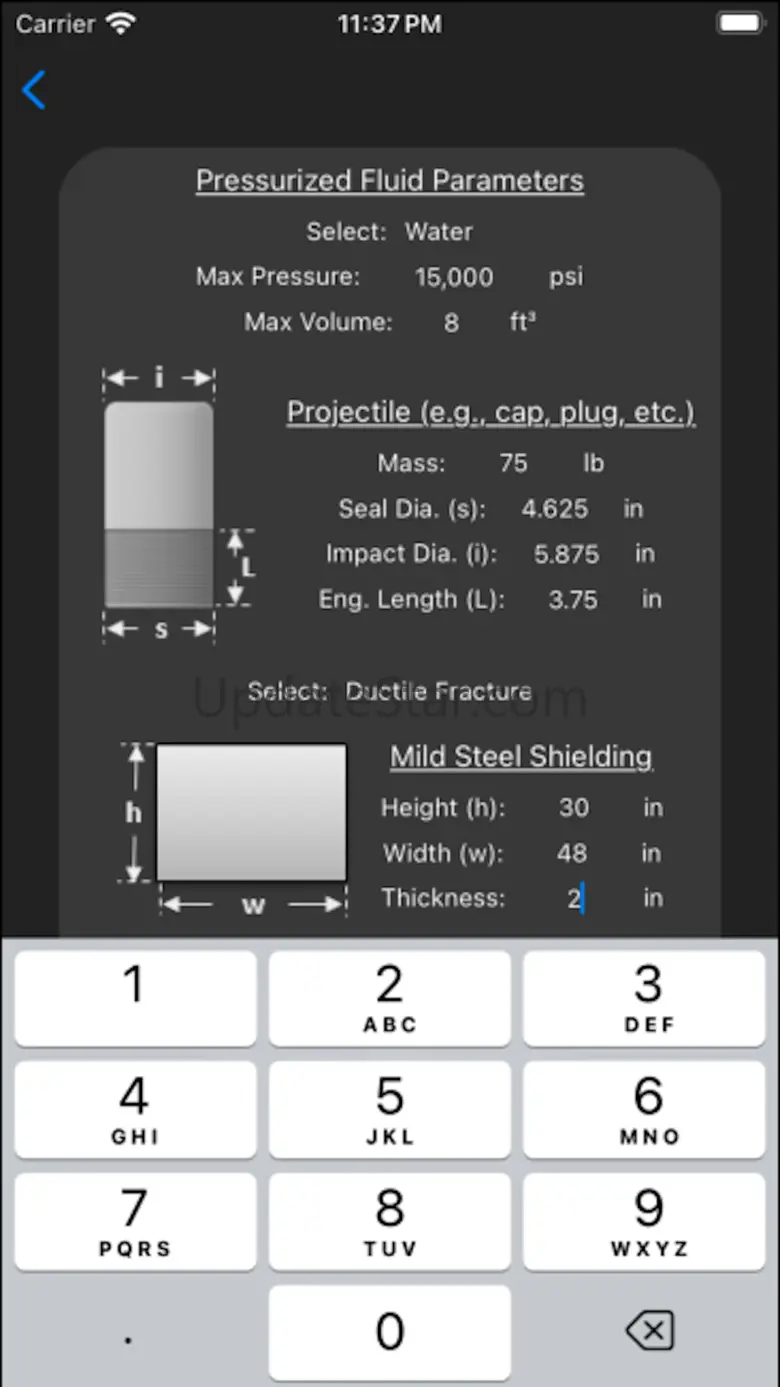Select the projectile Mass field 75
780x1387 pixels.
pos(513,463)
